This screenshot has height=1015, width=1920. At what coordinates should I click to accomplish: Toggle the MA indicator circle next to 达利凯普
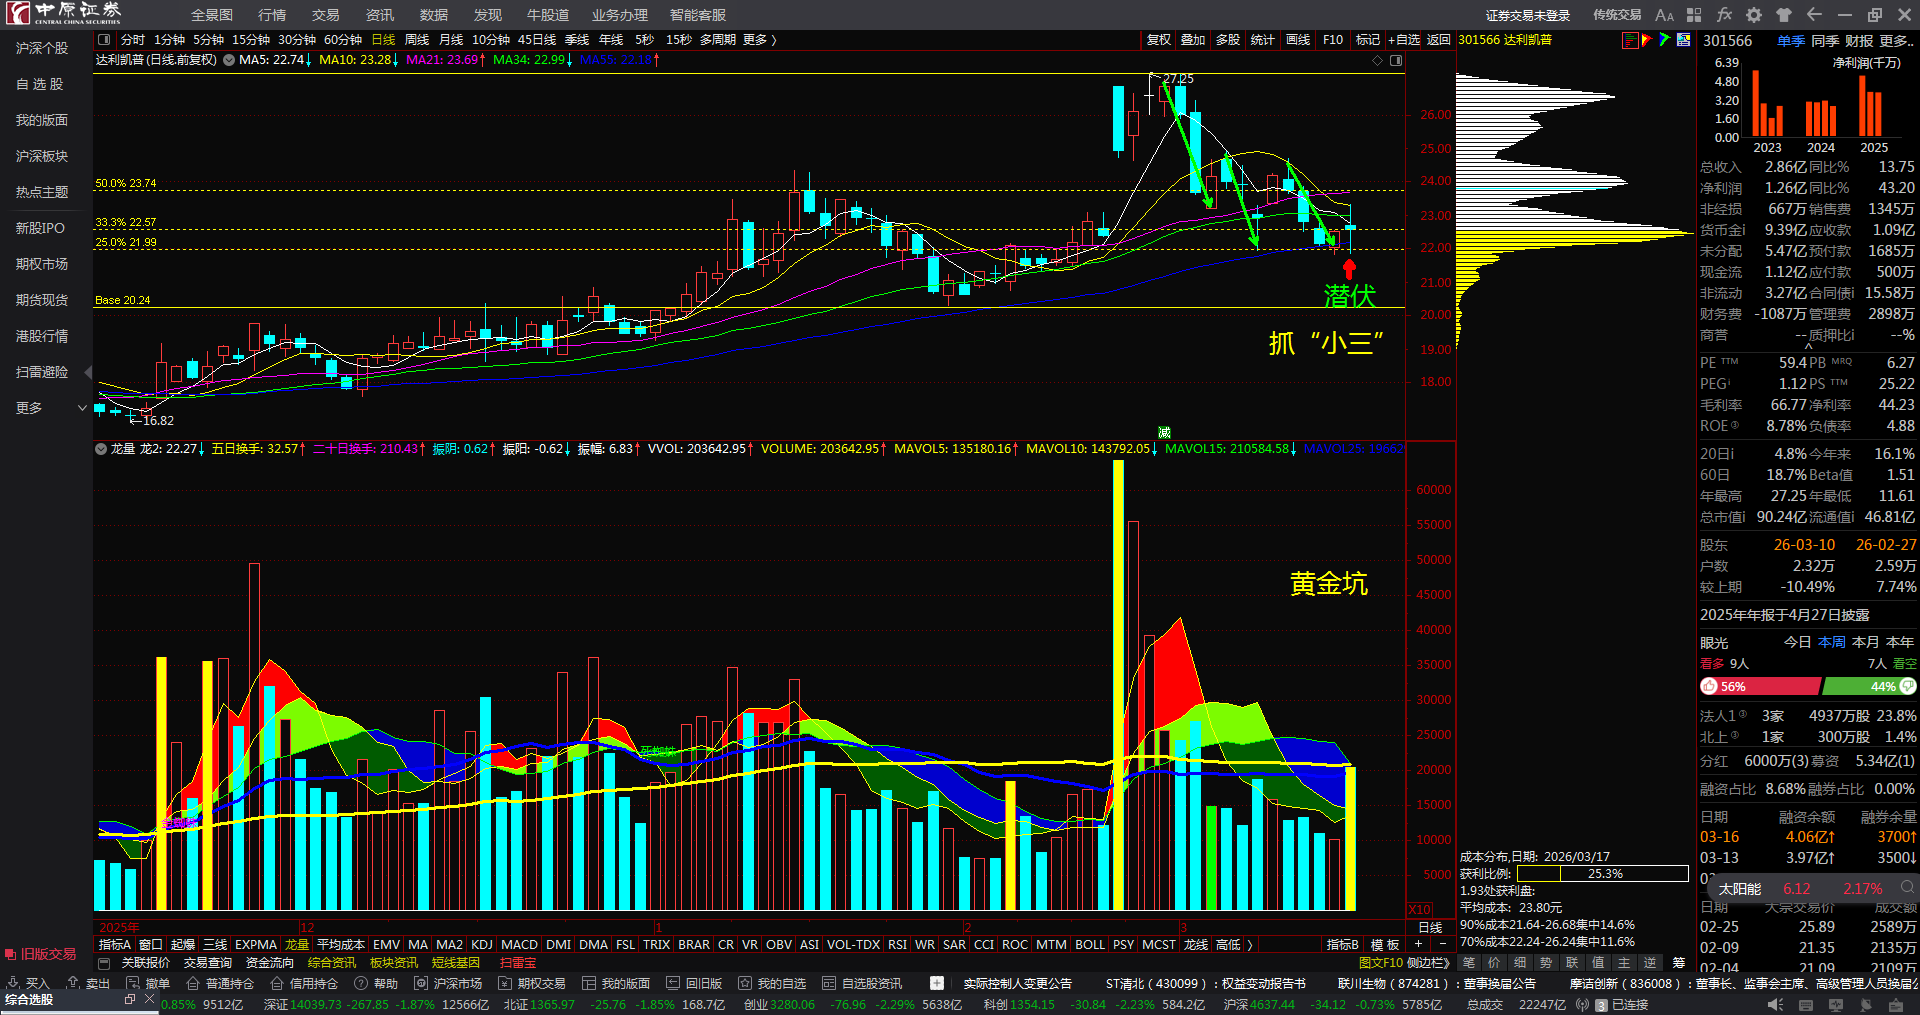(x=229, y=60)
